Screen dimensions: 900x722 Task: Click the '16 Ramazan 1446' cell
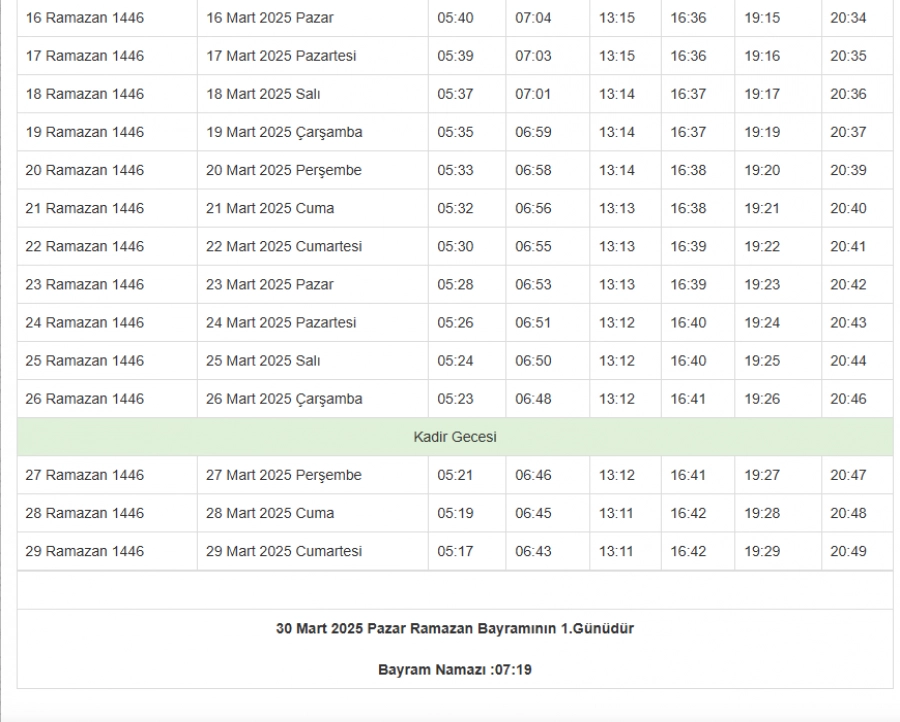(x=84, y=18)
